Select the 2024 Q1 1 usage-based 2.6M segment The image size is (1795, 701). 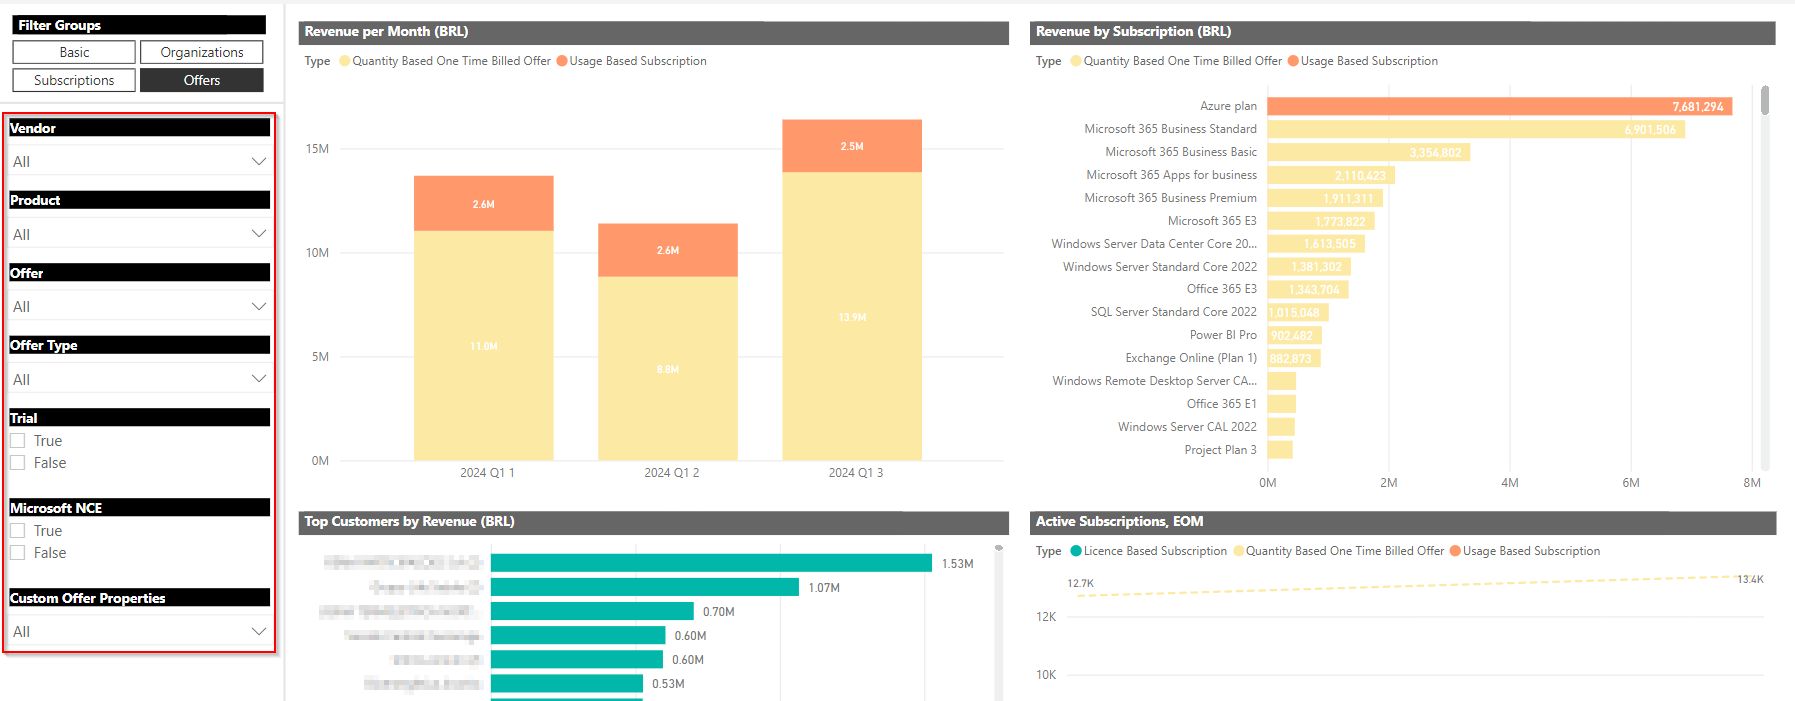[484, 204]
